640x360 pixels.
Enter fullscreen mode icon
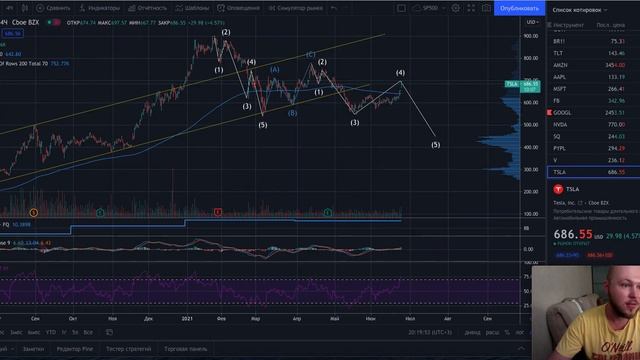tap(471, 8)
